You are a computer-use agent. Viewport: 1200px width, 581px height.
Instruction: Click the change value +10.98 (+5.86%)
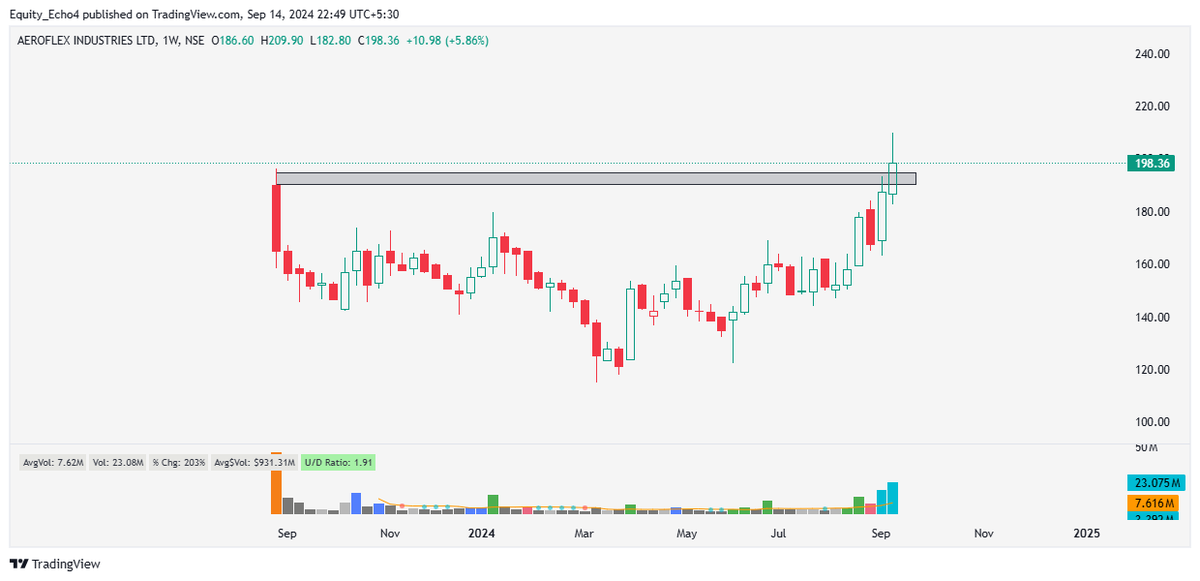coord(447,40)
